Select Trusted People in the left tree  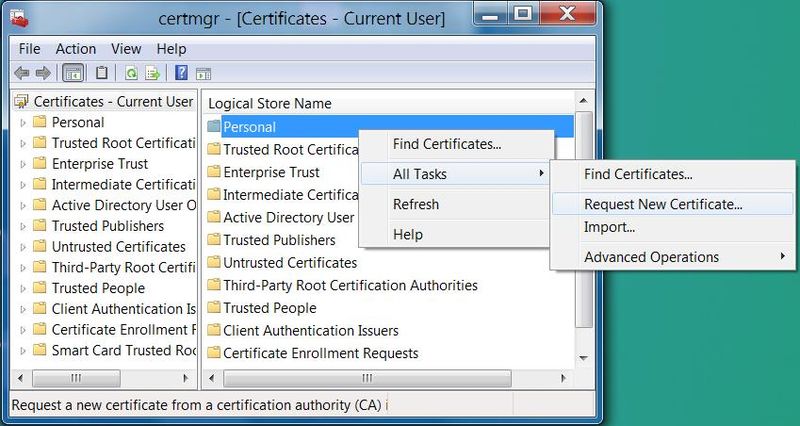(98, 288)
